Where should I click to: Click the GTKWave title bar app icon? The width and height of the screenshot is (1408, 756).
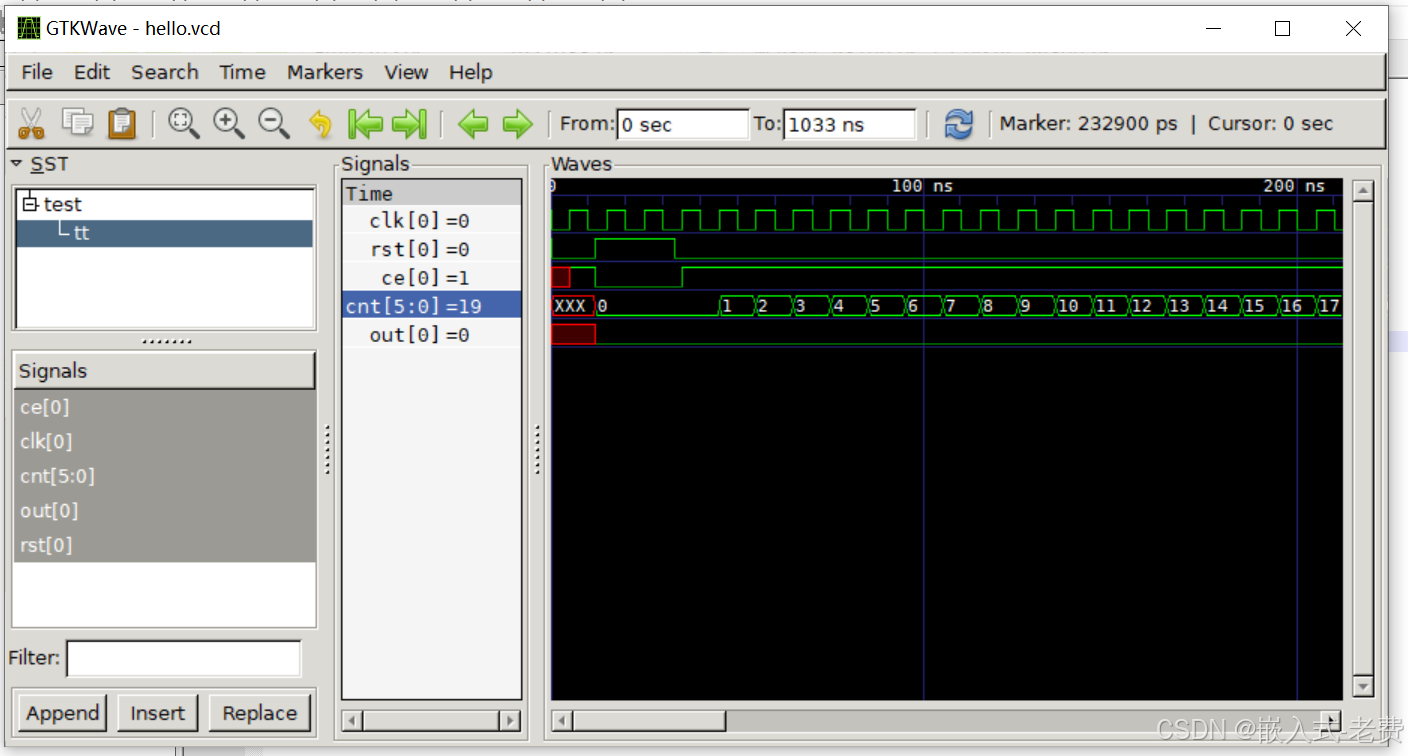tap(29, 28)
